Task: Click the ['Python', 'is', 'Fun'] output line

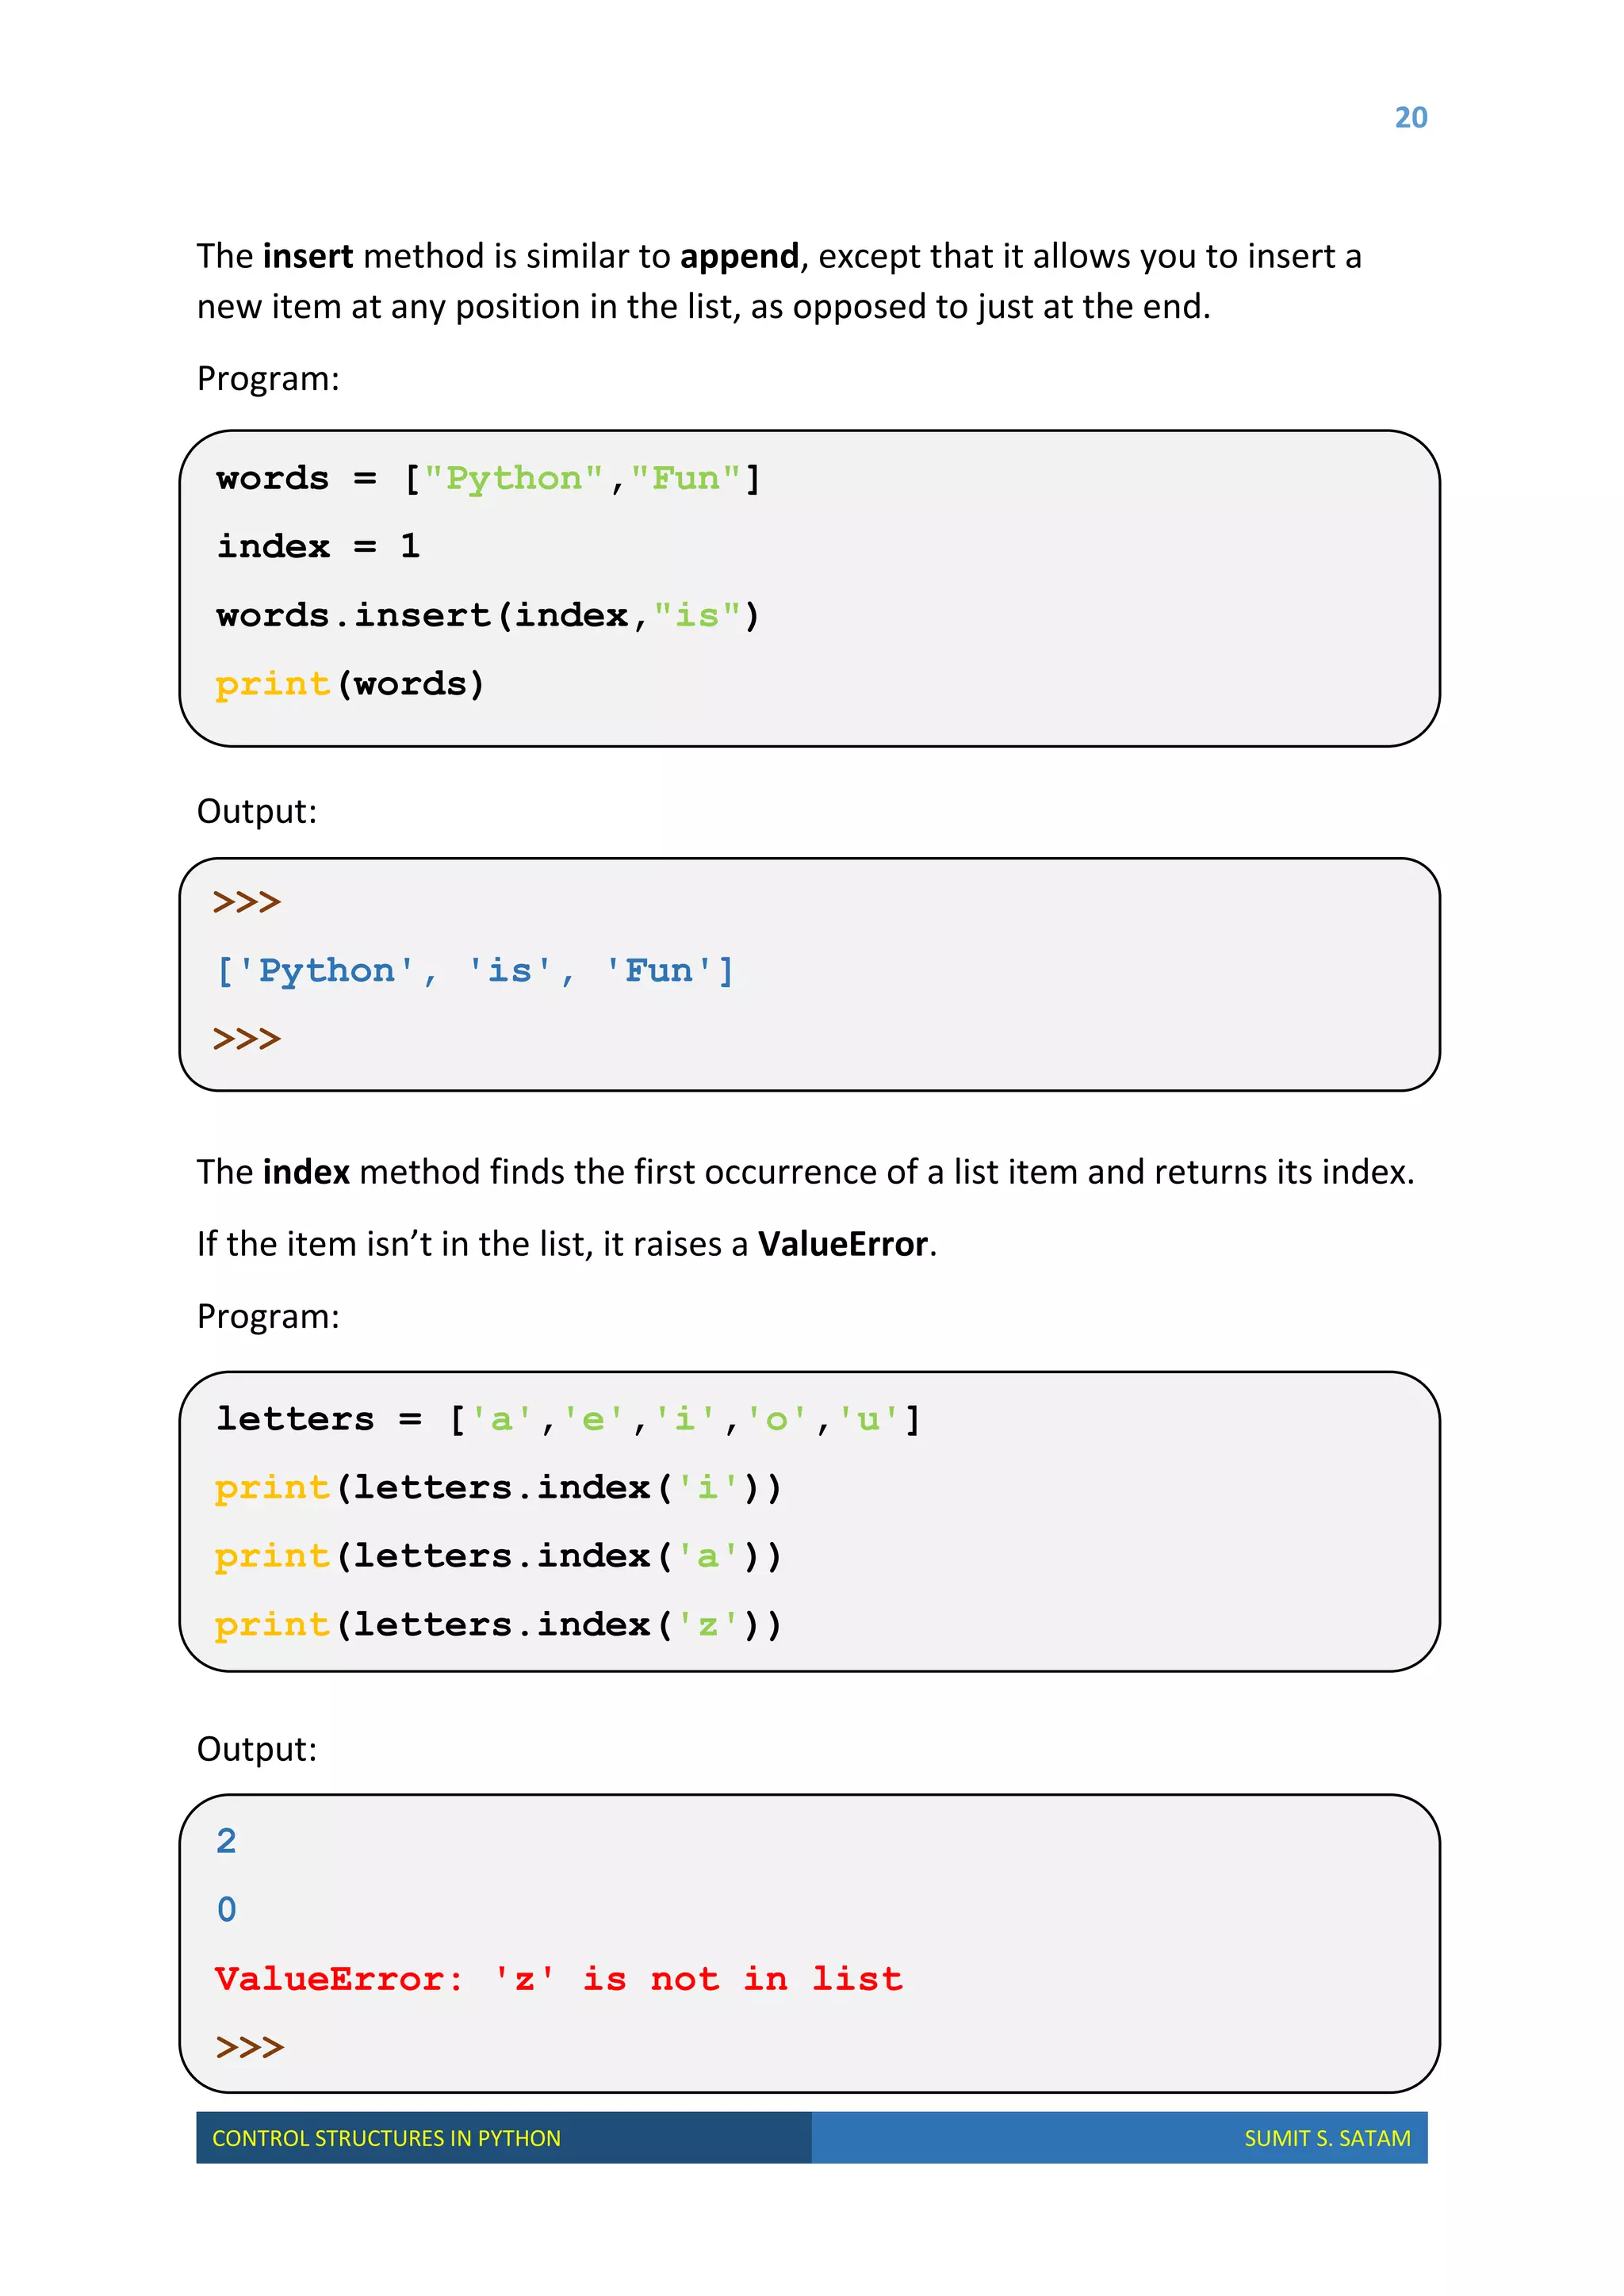Action: click(475, 971)
